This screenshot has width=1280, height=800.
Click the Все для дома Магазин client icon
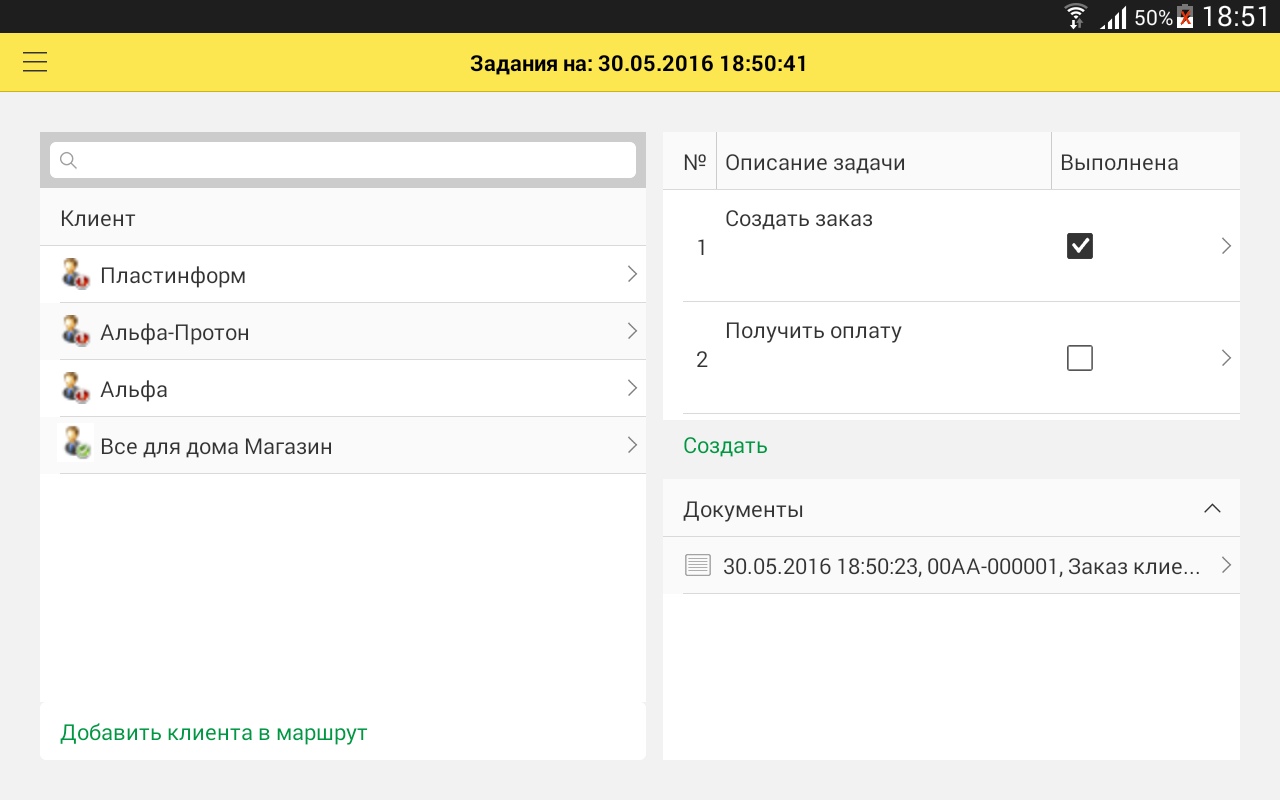[x=76, y=445]
